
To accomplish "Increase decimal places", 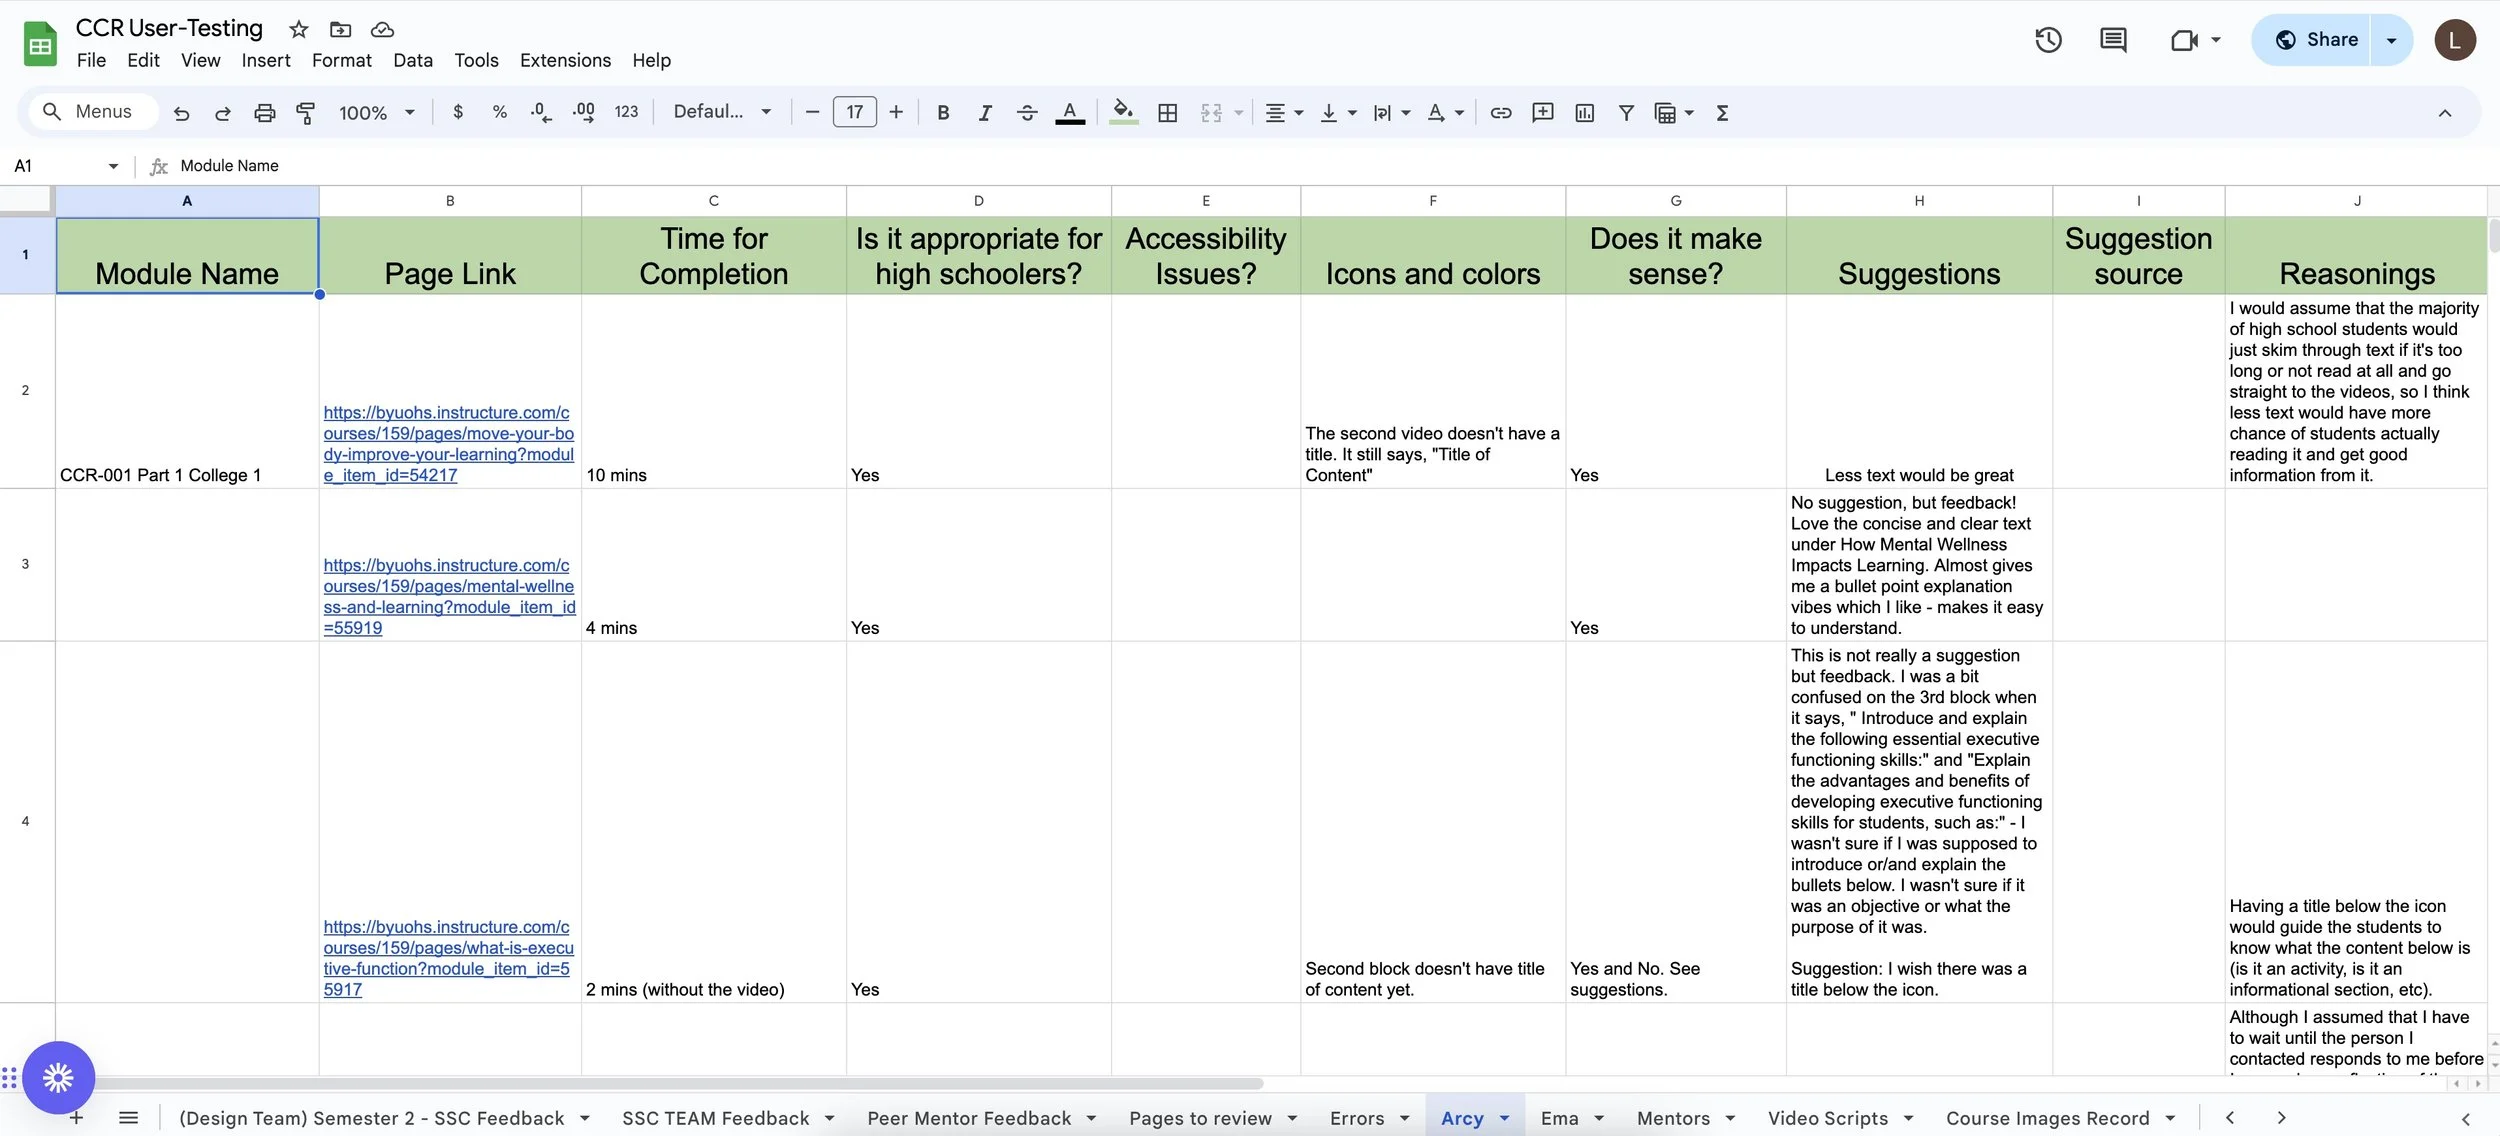I will (x=584, y=112).
